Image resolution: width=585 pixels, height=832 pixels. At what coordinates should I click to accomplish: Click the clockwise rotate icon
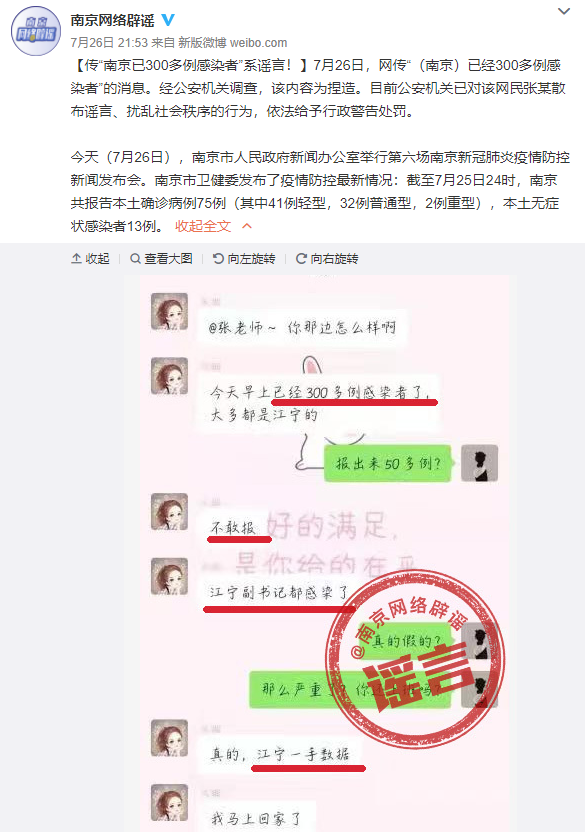(301, 258)
